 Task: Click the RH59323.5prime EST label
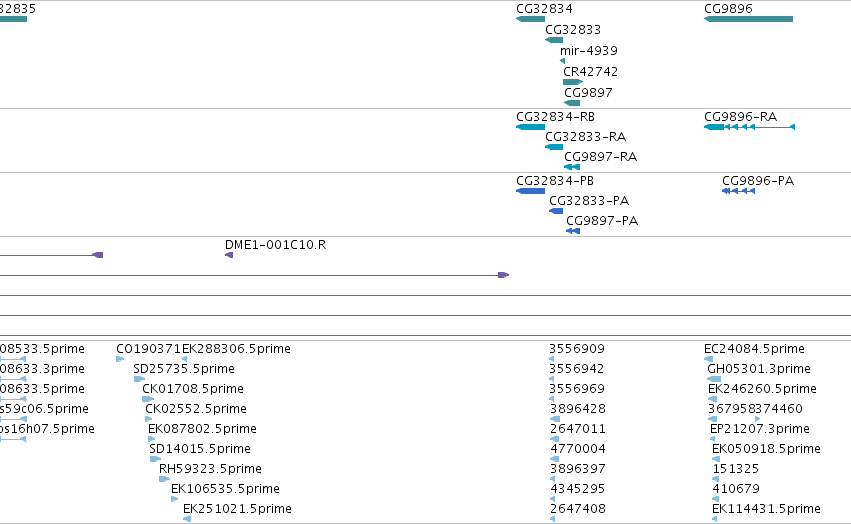click(x=210, y=469)
